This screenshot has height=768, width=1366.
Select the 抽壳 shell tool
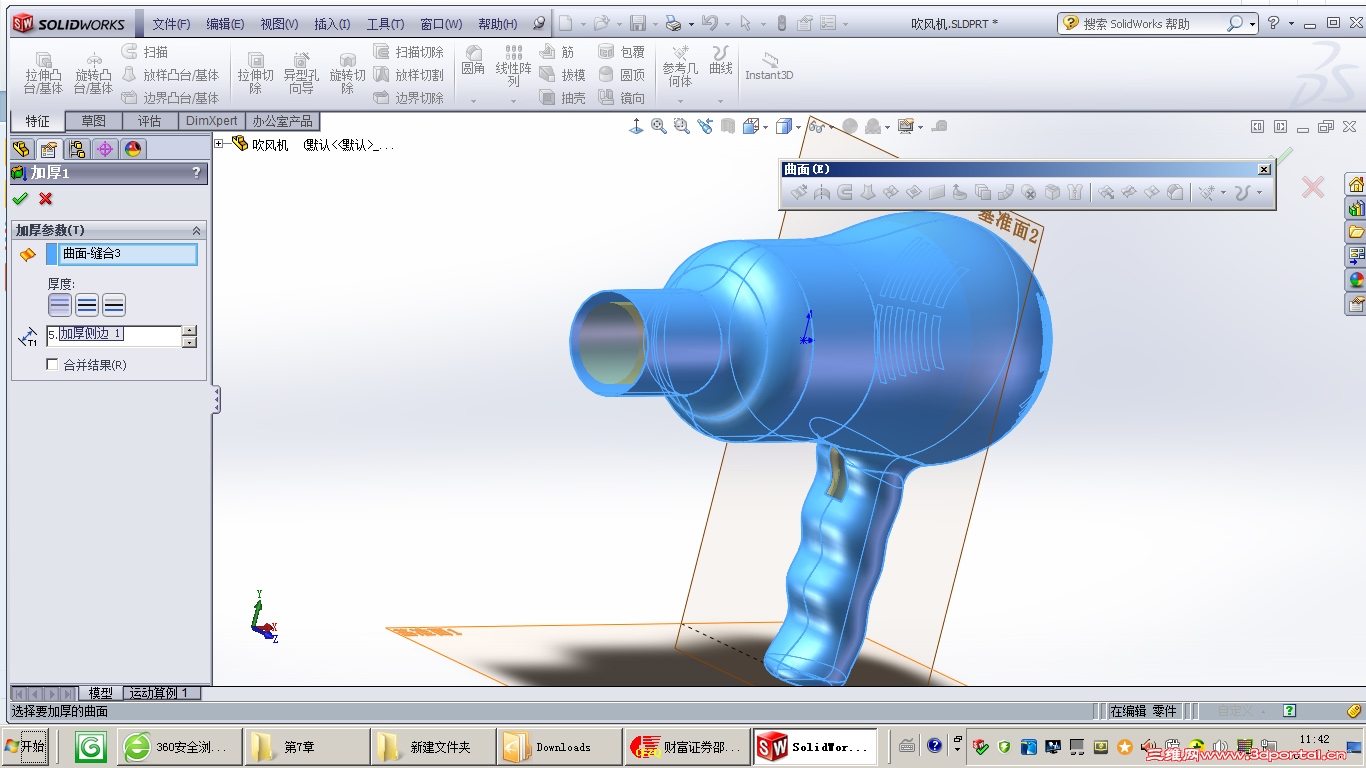[562, 98]
